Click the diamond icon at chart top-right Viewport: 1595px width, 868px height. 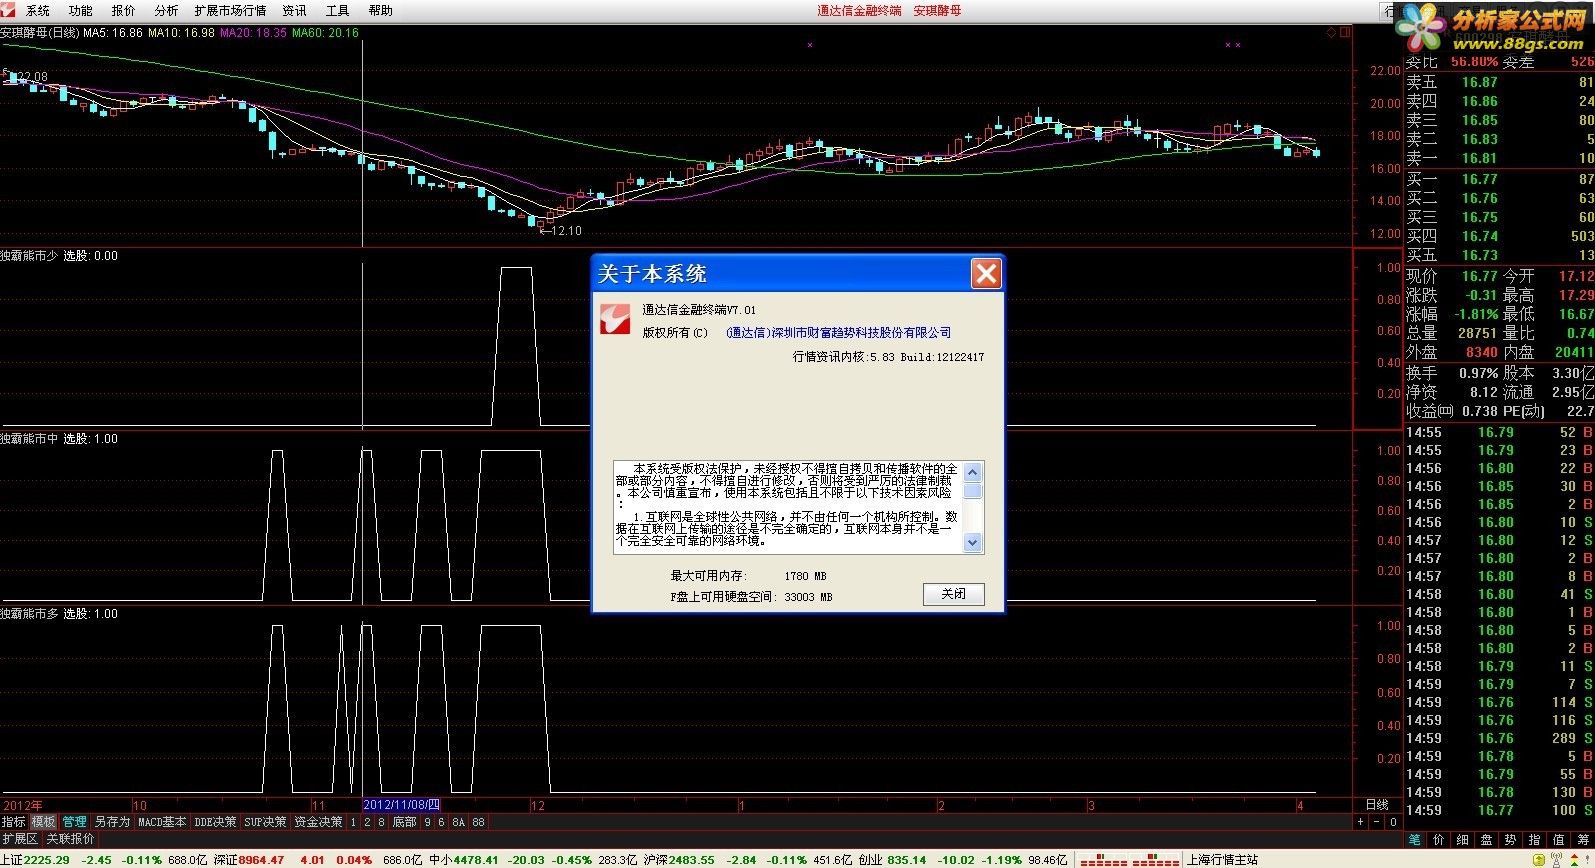1331,33
